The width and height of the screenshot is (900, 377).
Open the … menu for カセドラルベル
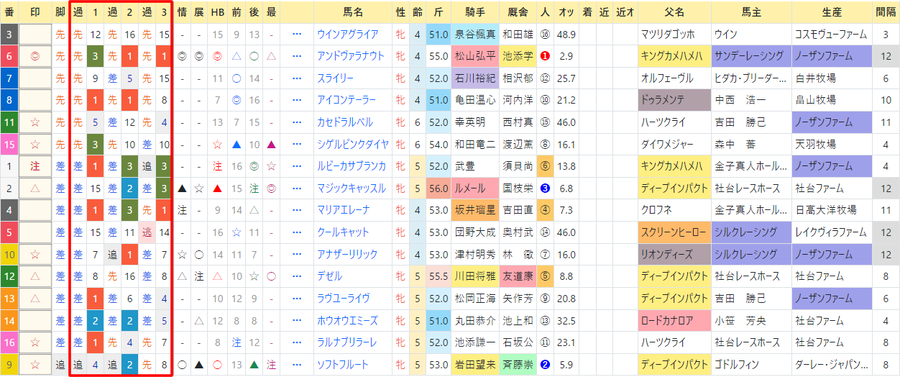click(297, 122)
